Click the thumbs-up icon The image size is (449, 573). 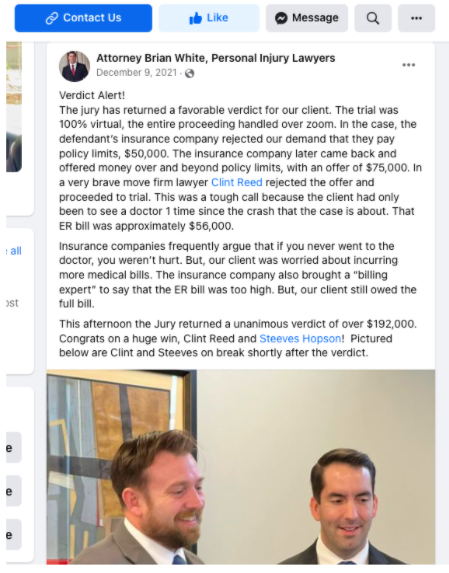pos(195,18)
